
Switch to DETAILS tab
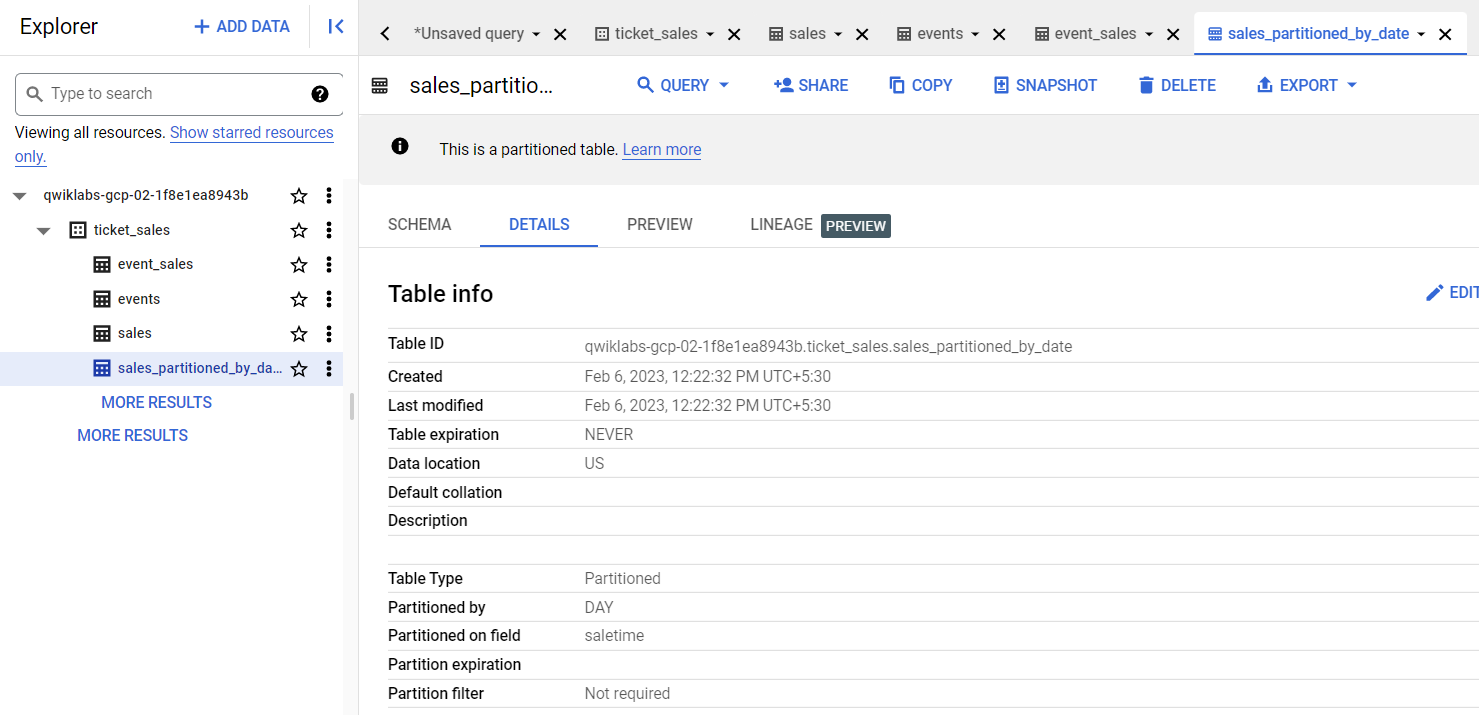pos(539,224)
